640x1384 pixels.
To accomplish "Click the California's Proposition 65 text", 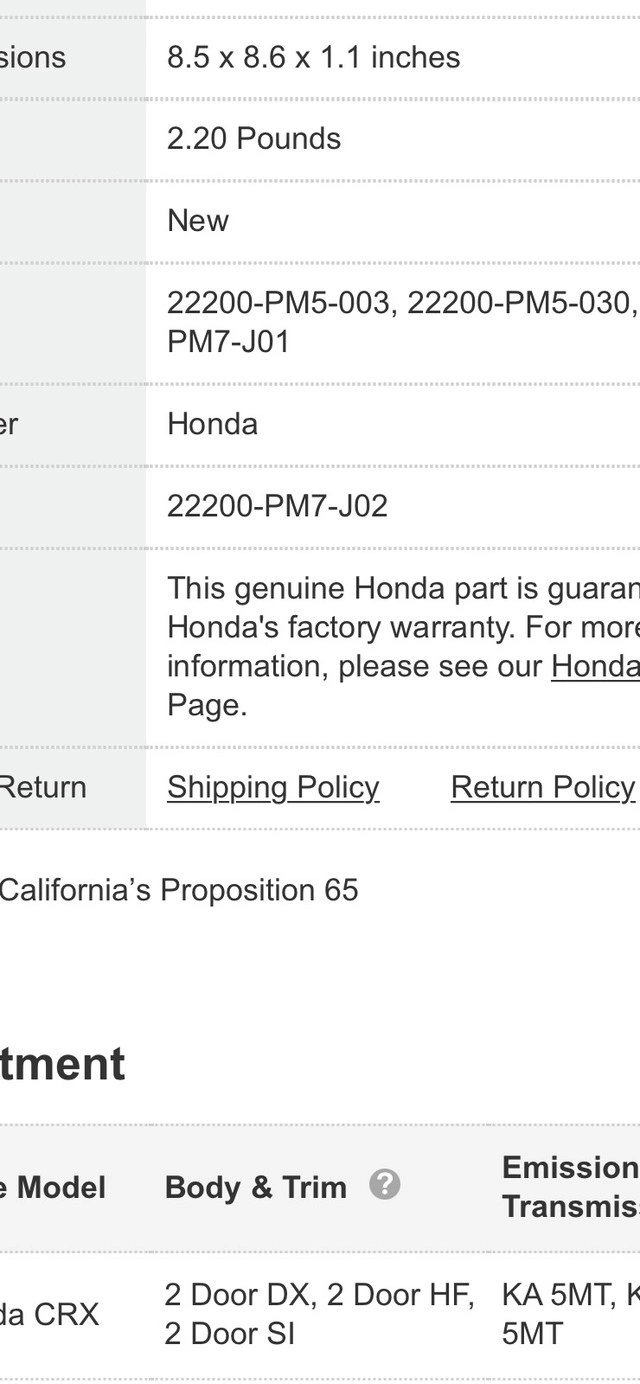I will click(x=179, y=890).
